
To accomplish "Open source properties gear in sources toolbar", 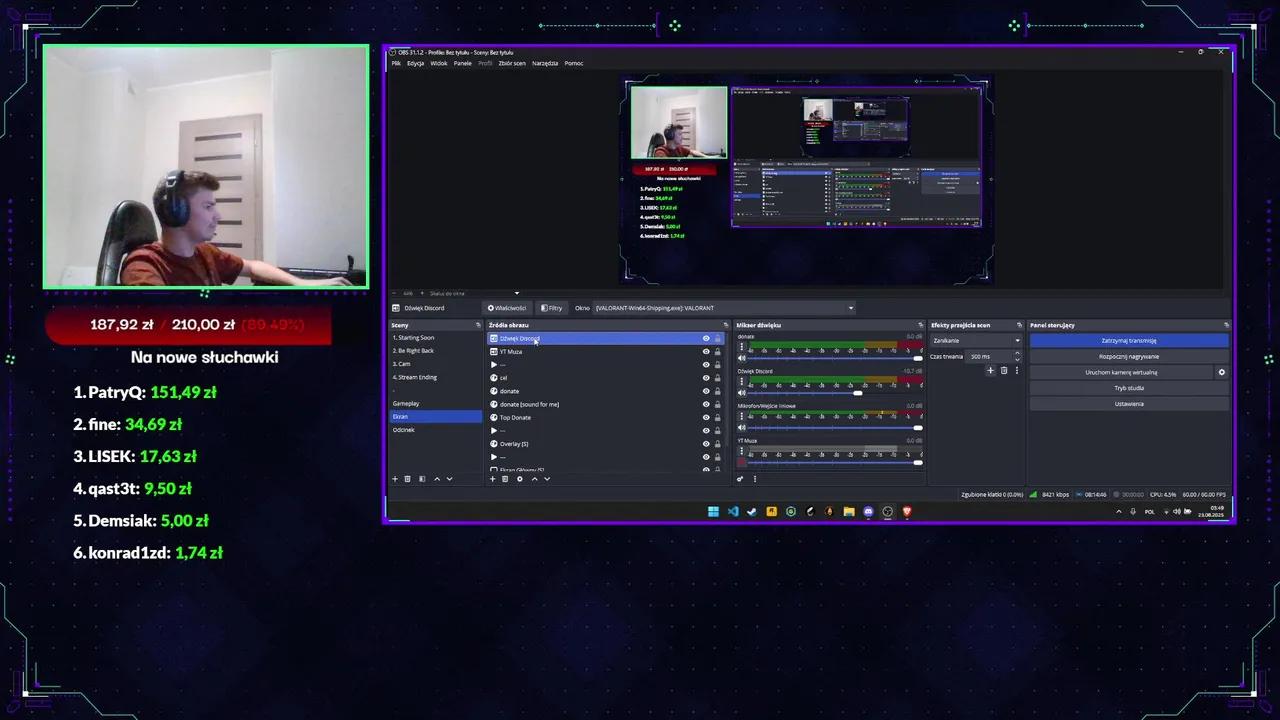I will (x=519, y=479).
